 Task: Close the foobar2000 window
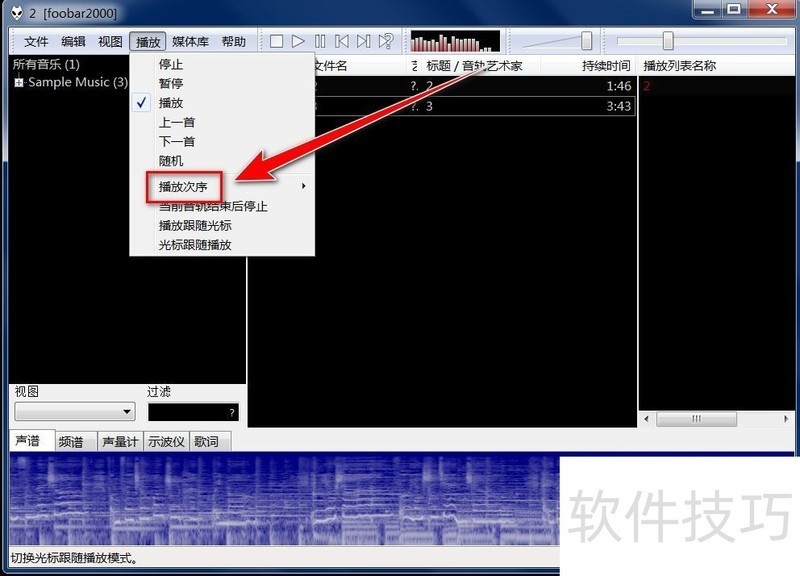pyautogui.click(x=772, y=9)
